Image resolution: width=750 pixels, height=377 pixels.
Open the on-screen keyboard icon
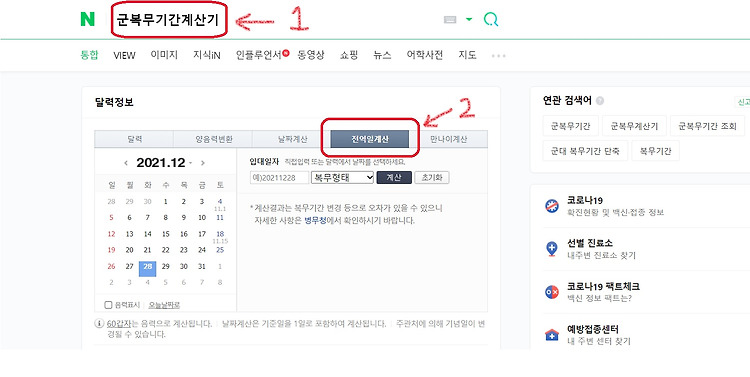point(450,19)
